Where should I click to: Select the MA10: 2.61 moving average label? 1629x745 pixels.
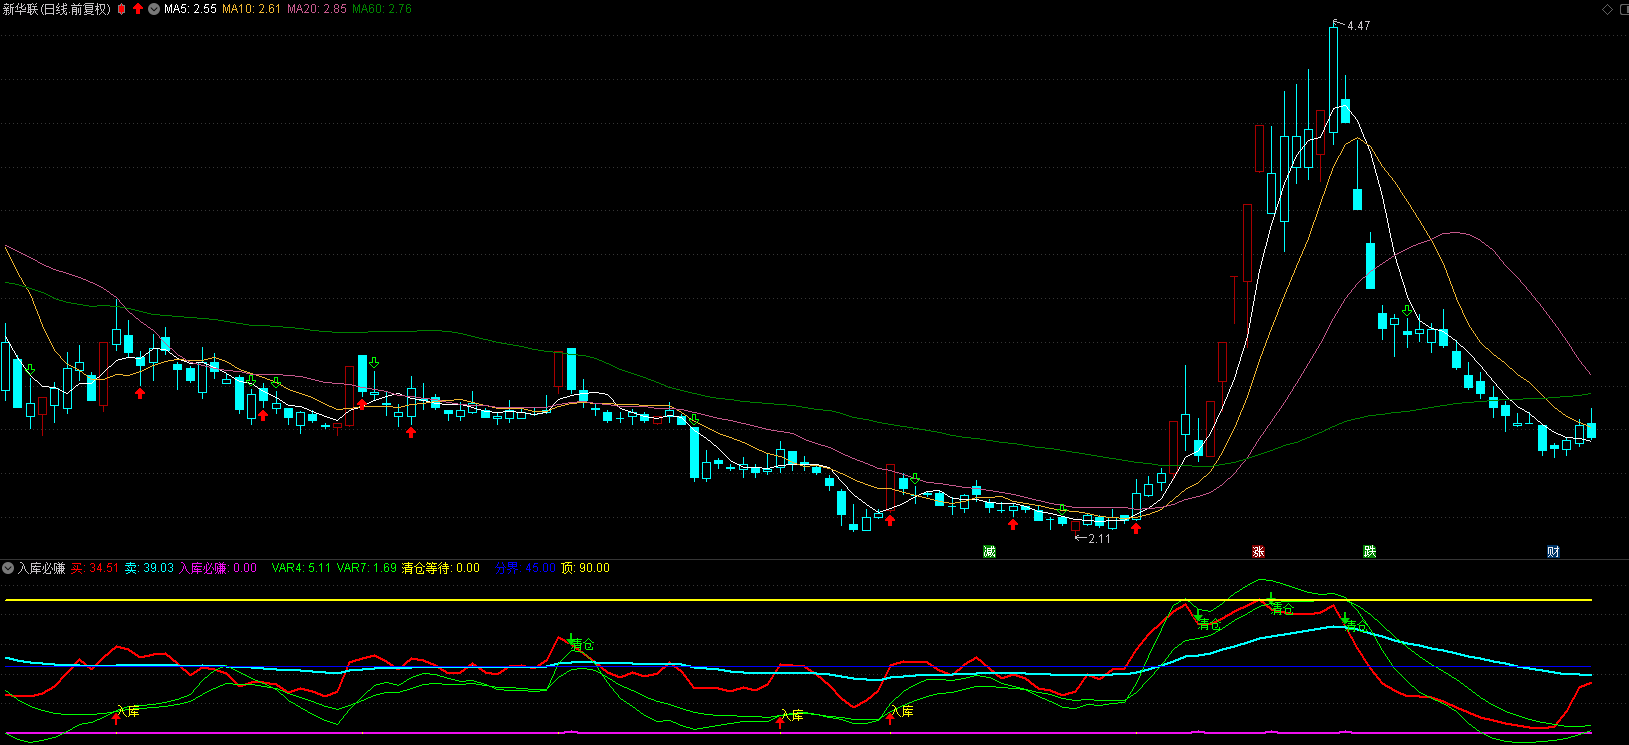click(251, 9)
